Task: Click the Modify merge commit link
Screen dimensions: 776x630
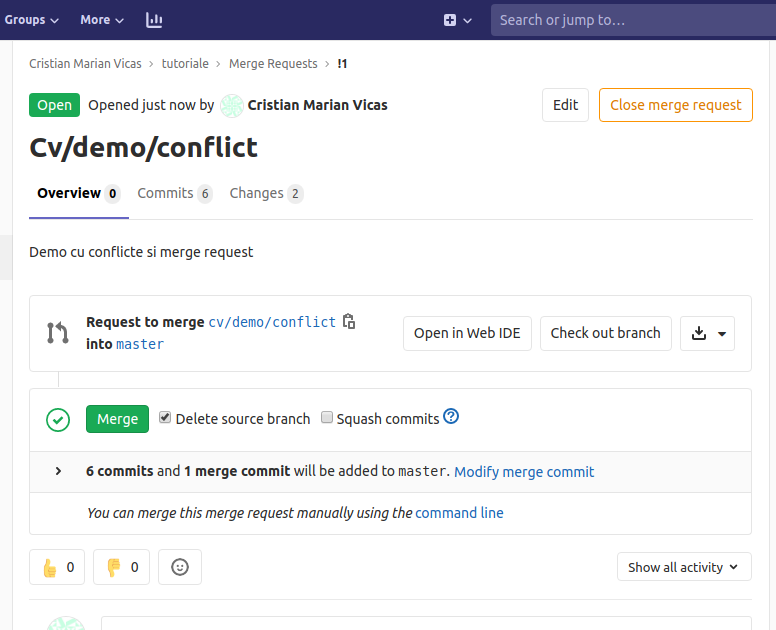Action: pos(524,471)
